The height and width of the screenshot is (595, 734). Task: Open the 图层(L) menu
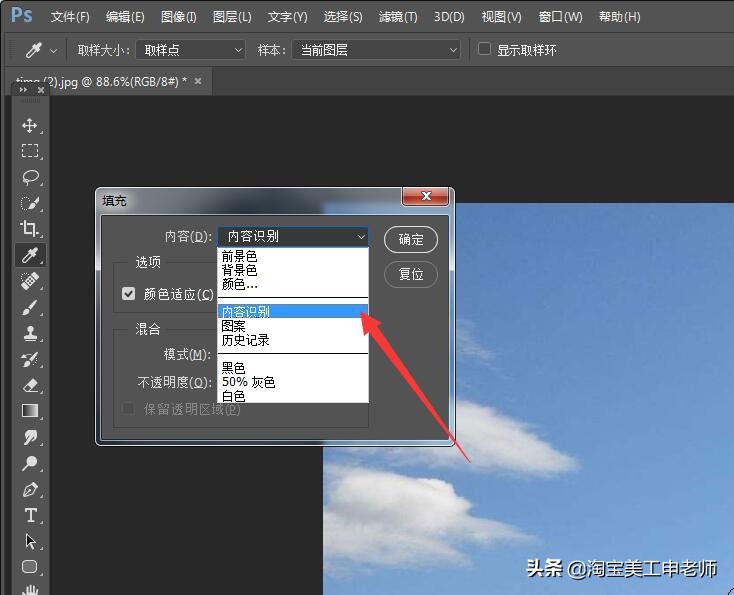pyautogui.click(x=232, y=17)
